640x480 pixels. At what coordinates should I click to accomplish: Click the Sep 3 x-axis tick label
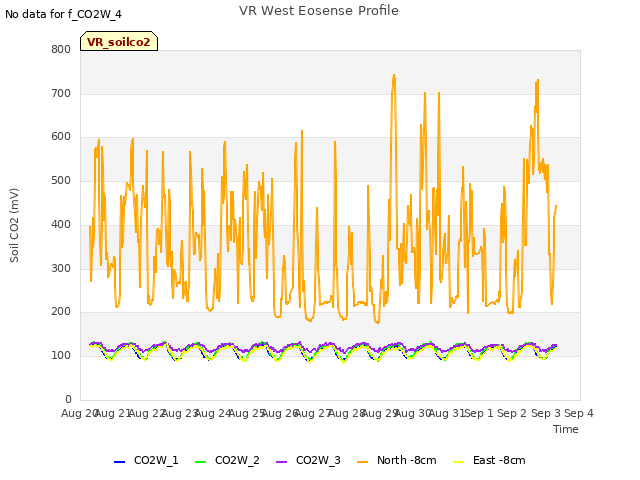pyautogui.click(x=546, y=413)
